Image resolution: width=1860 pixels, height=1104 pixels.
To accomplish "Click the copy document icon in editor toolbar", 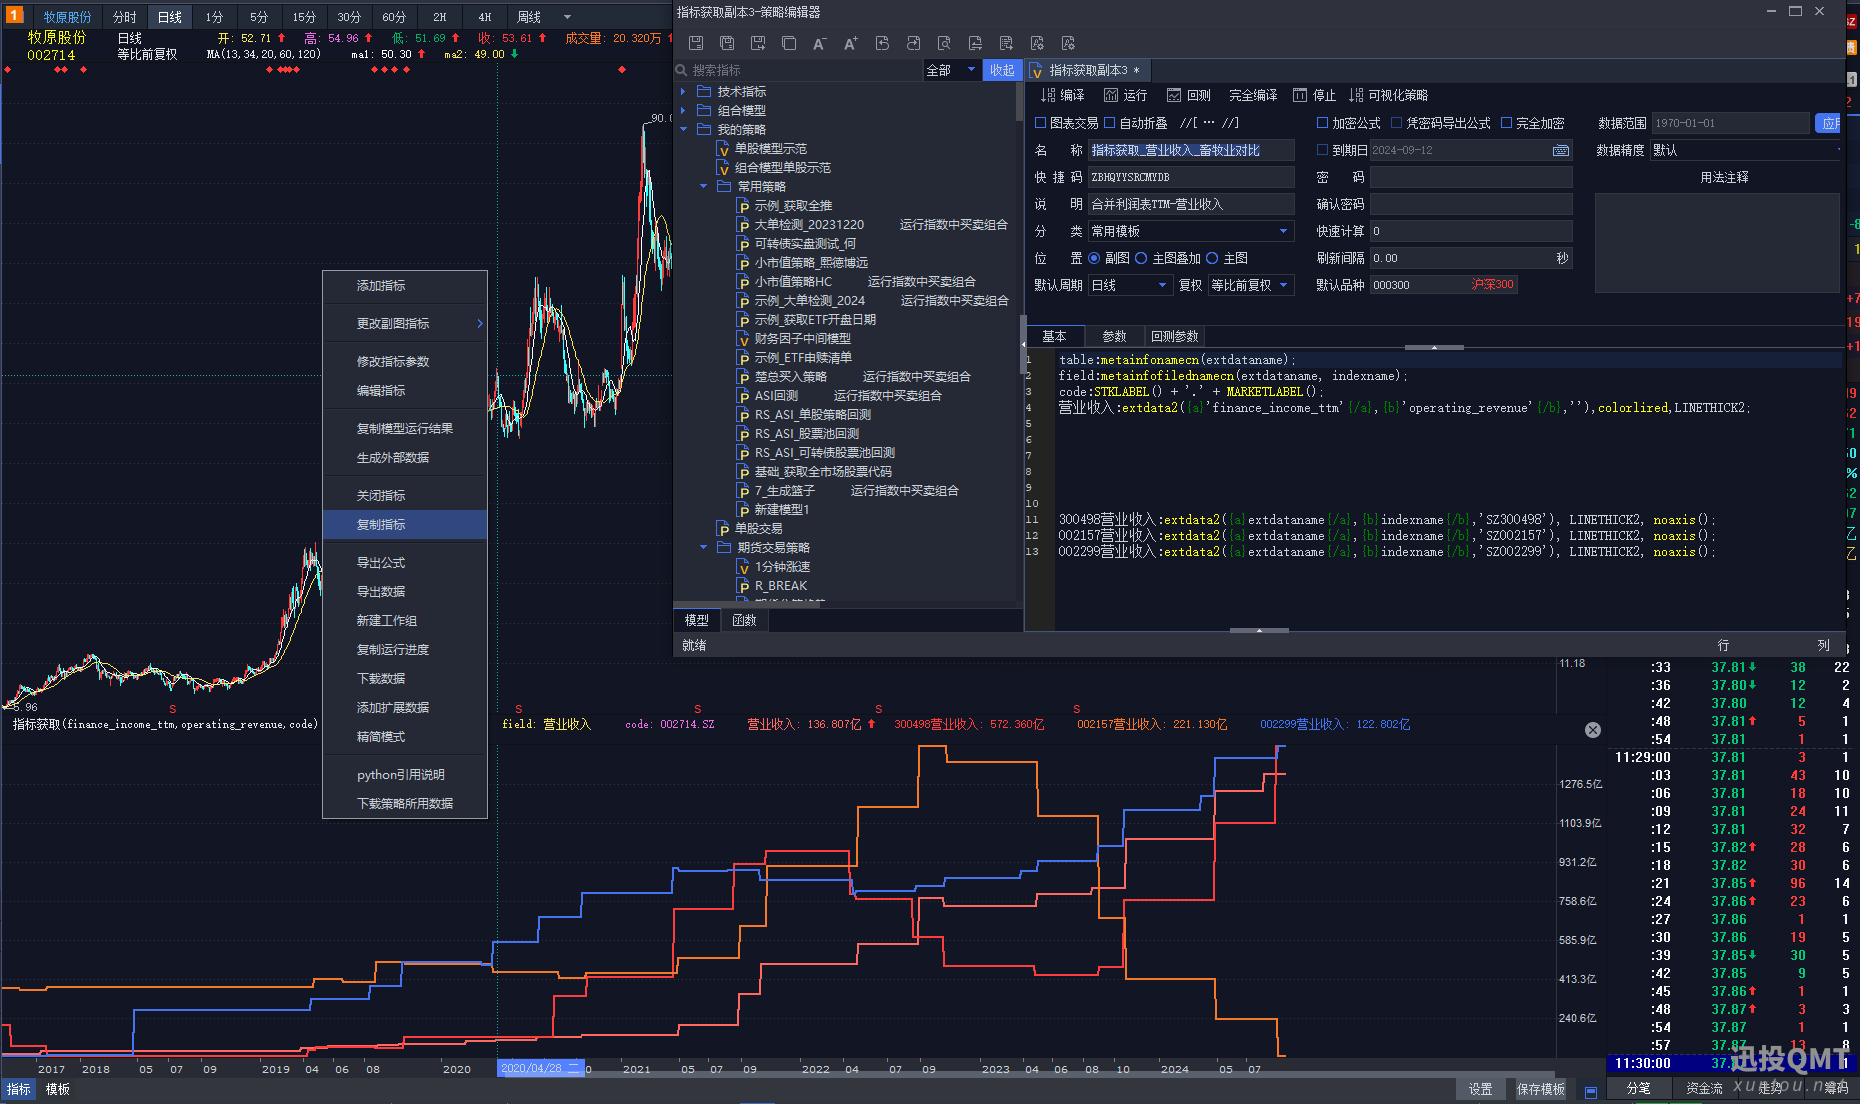I will point(789,43).
